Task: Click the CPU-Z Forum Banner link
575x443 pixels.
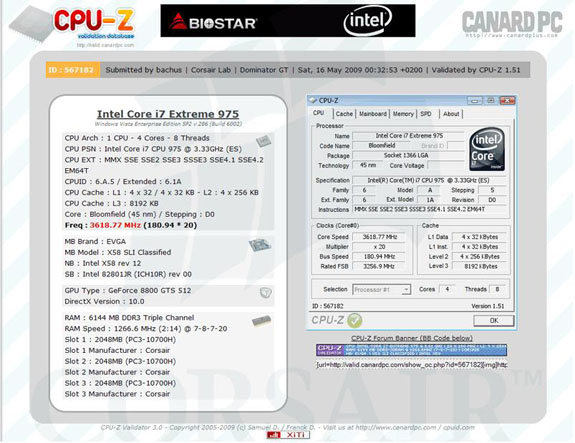Action: click(412, 338)
